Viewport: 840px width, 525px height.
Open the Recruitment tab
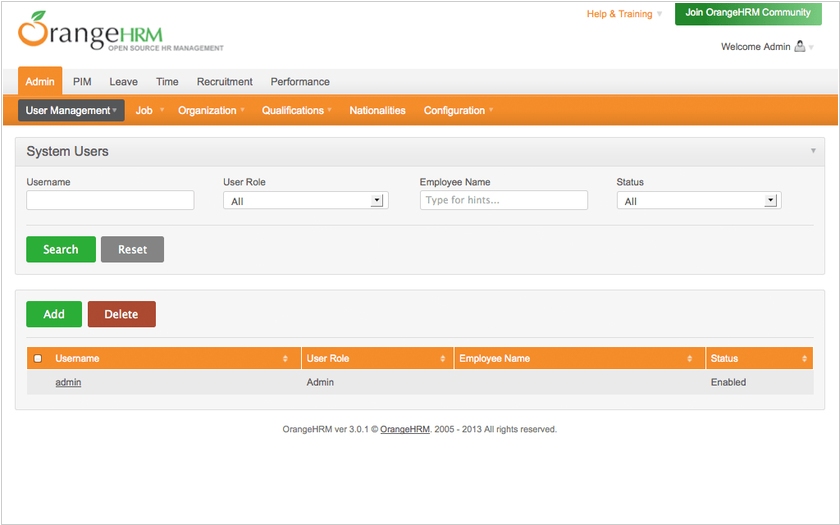pyautogui.click(x=224, y=82)
